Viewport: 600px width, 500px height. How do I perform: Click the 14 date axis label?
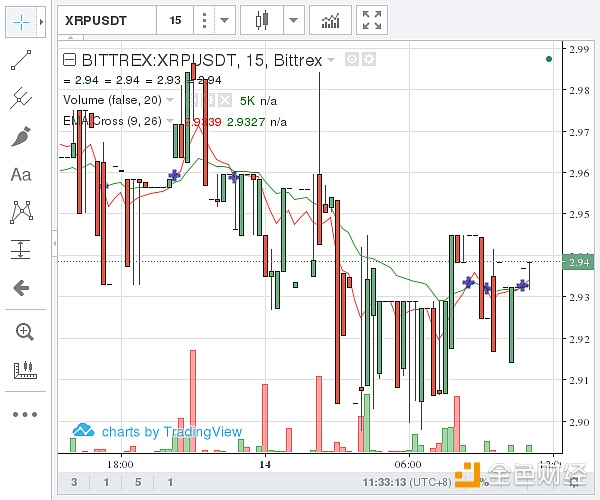pos(265,464)
